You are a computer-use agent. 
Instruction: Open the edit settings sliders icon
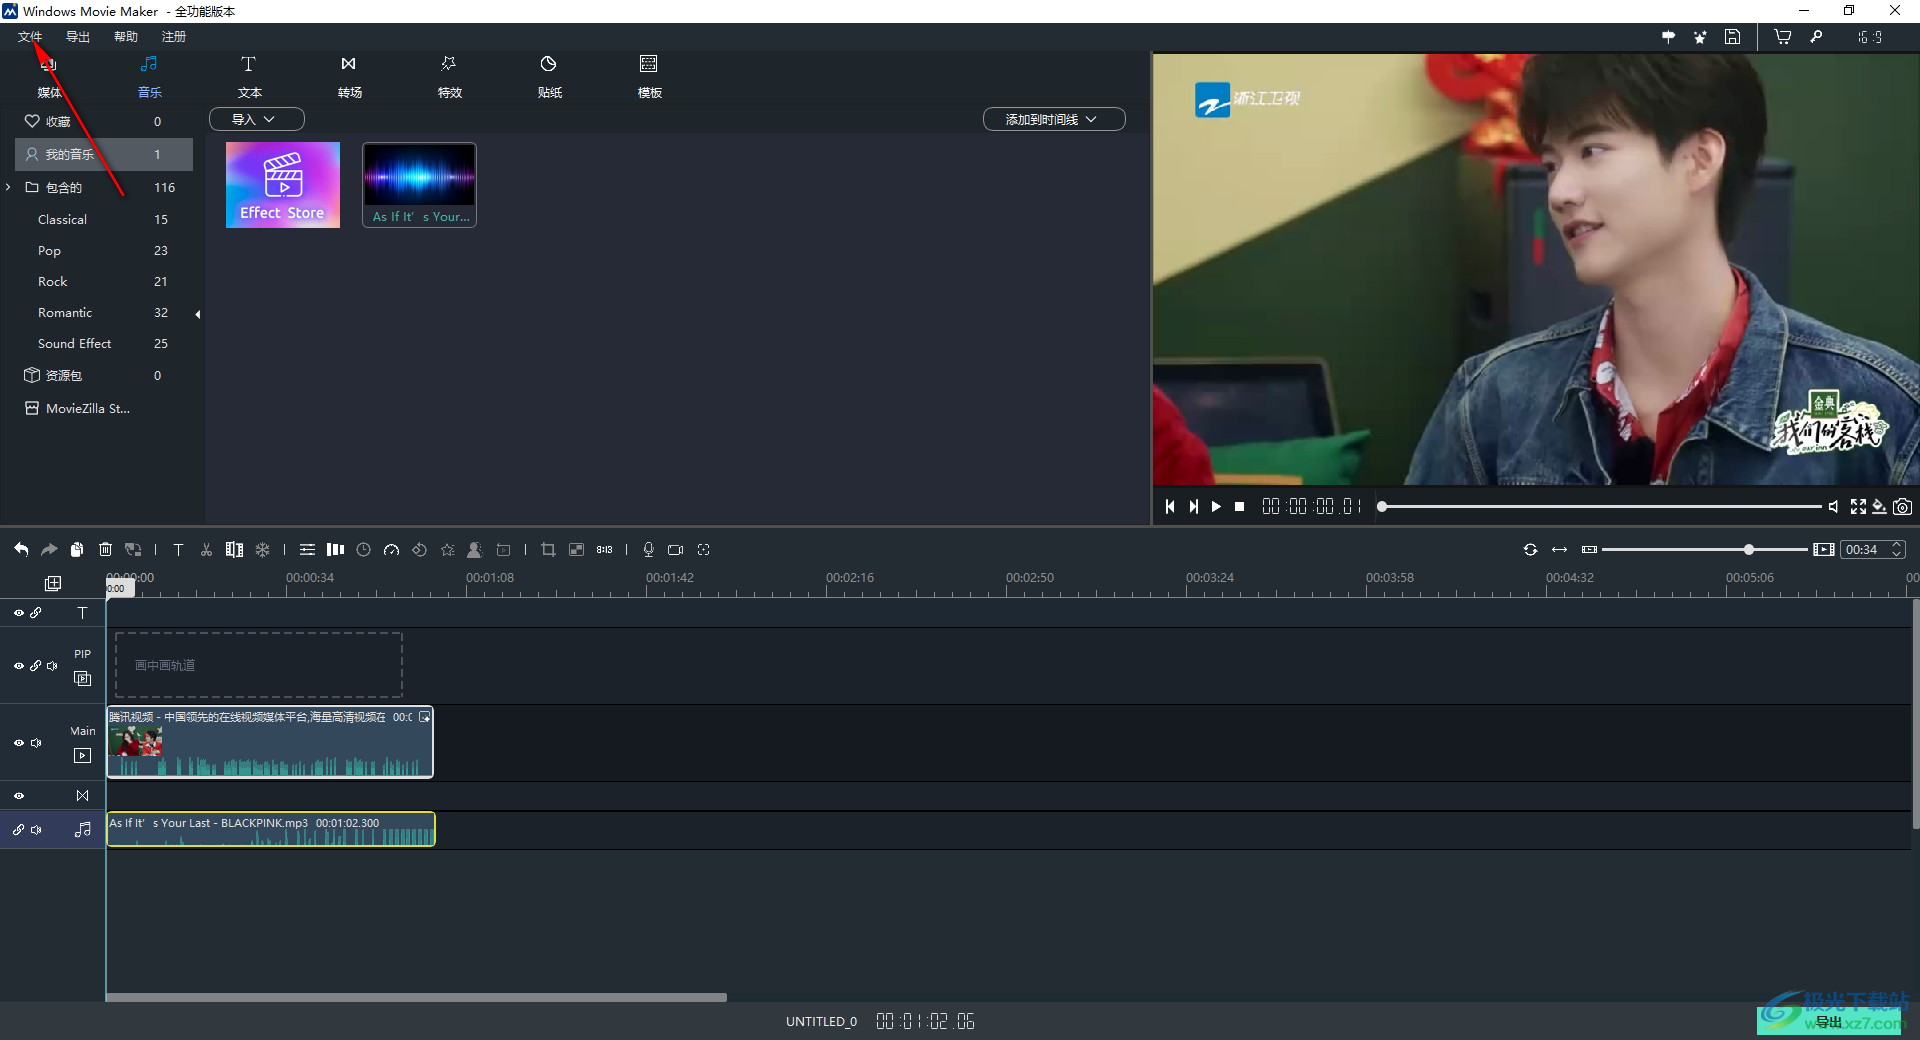click(307, 549)
